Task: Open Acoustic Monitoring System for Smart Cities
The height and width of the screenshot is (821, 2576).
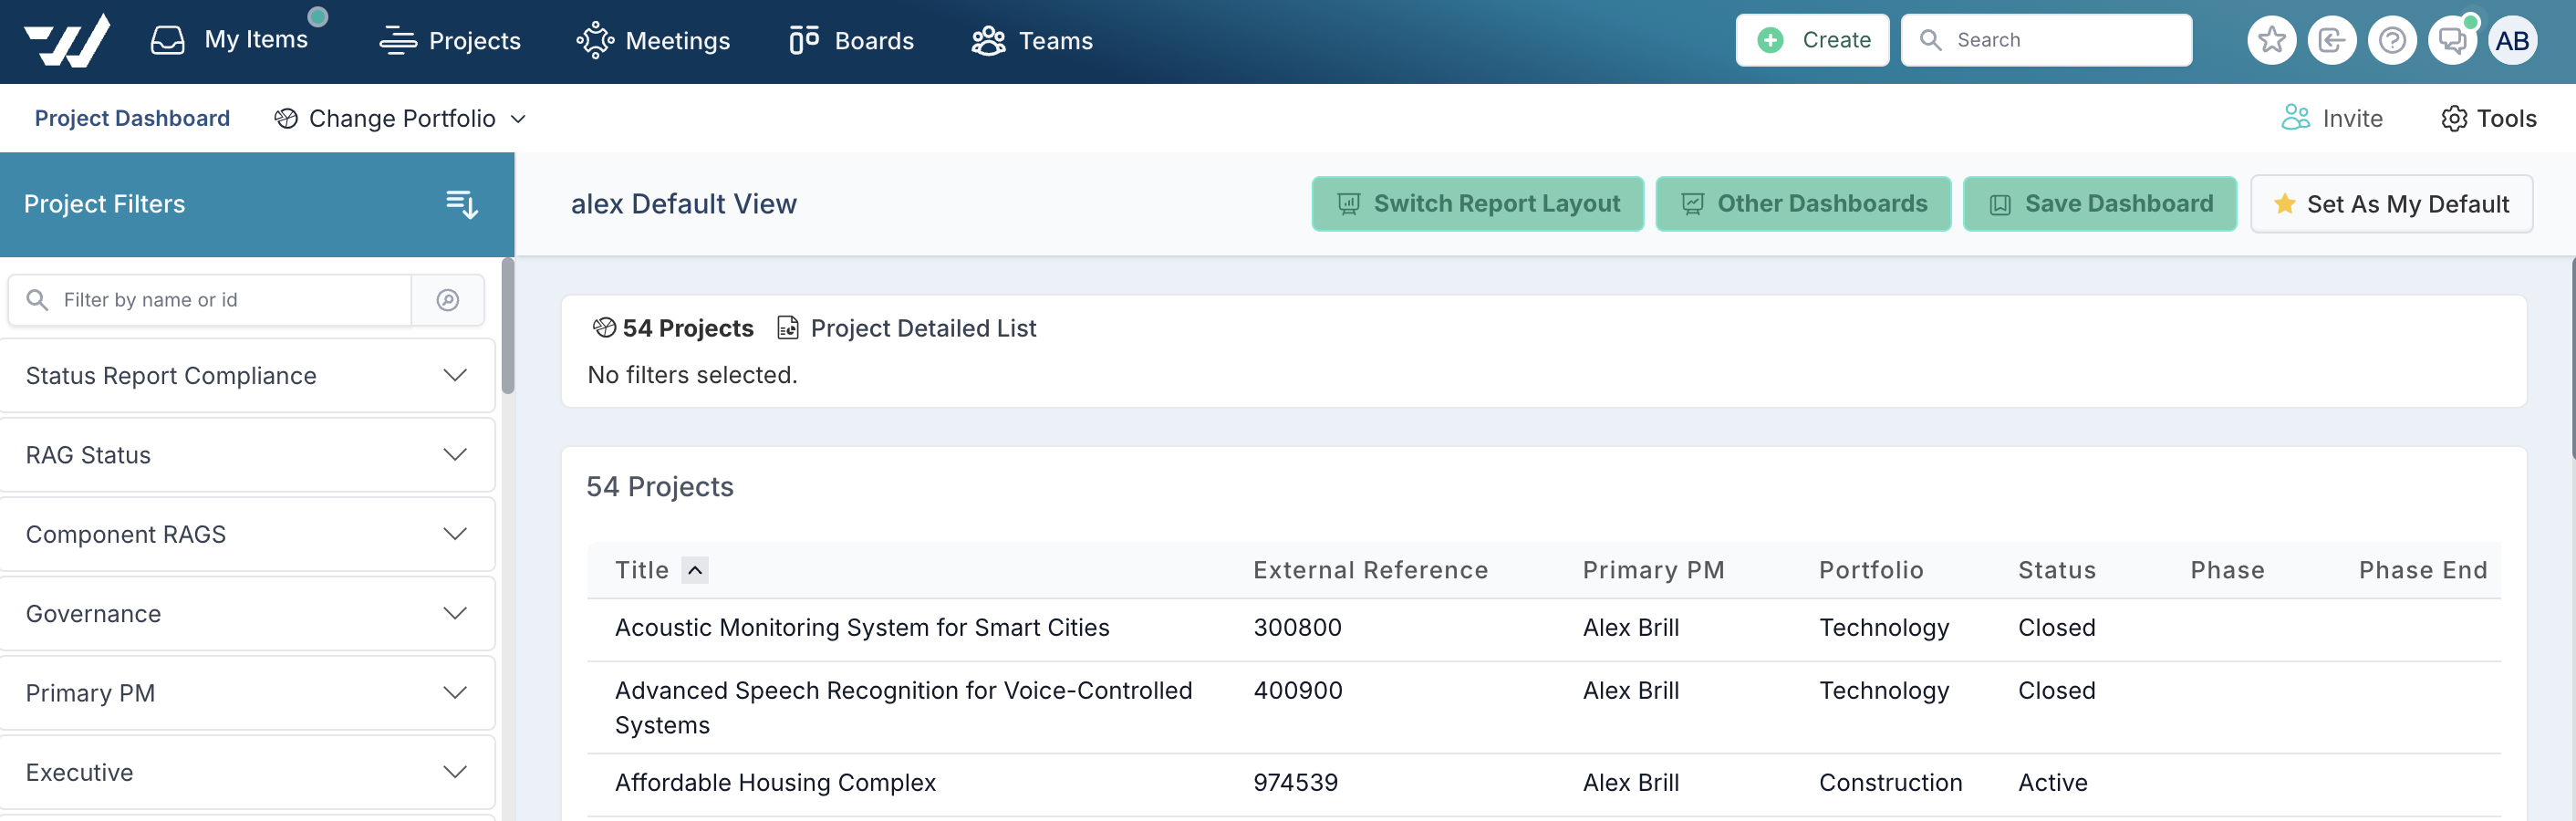Action: [862, 627]
